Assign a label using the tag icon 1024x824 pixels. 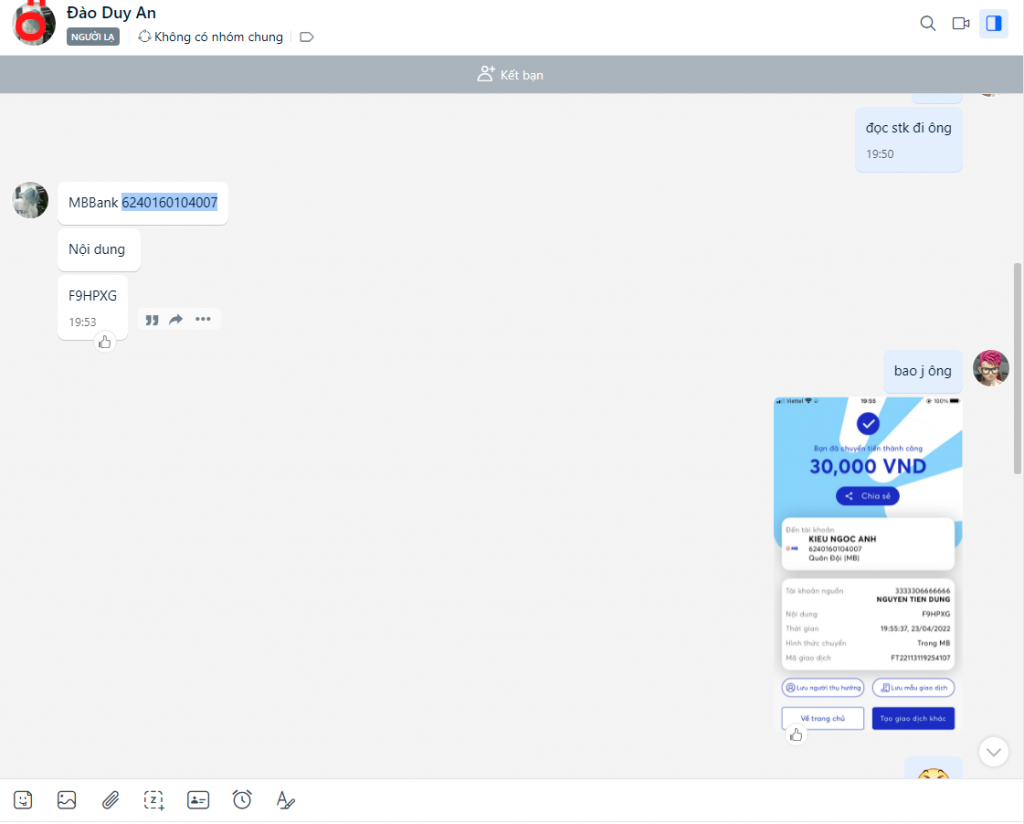point(307,37)
